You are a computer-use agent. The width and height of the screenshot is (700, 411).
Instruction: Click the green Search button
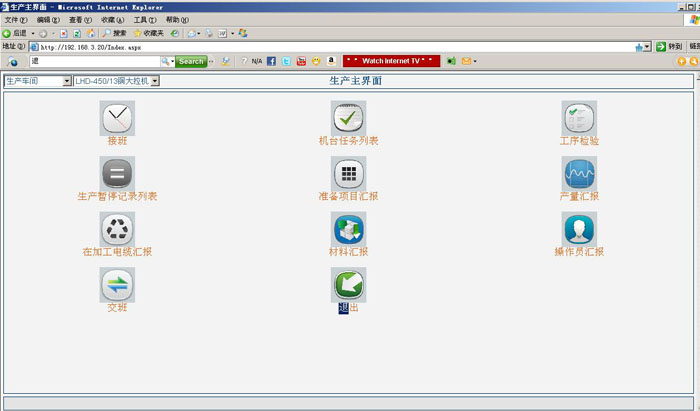pyautogui.click(x=191, y=61)
